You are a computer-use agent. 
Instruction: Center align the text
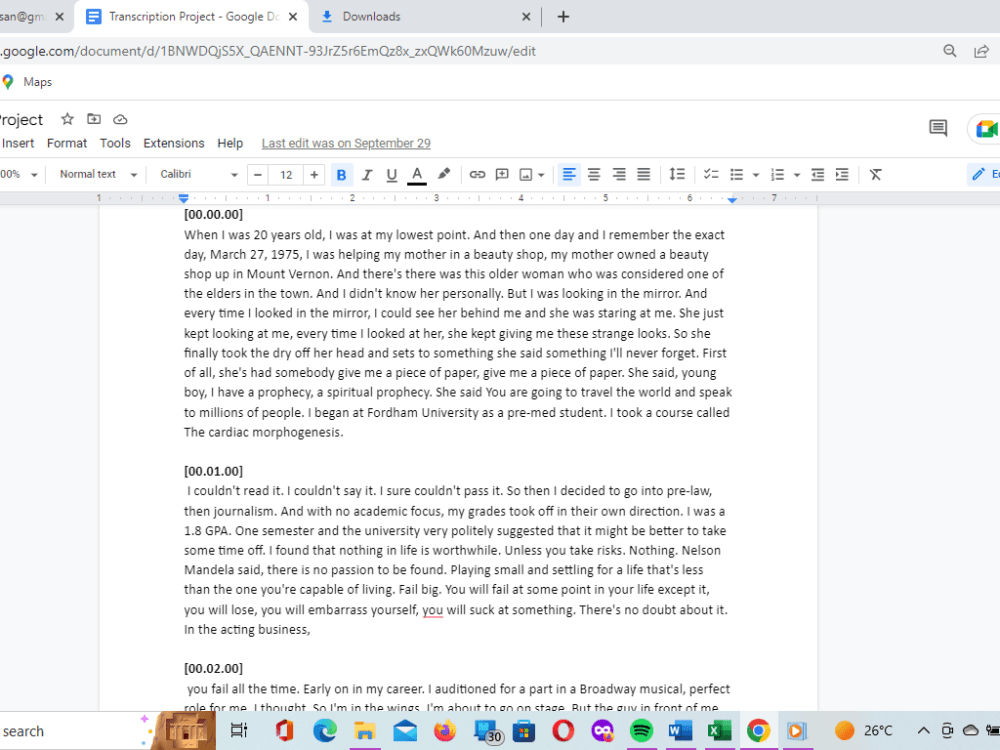[594, 175]
